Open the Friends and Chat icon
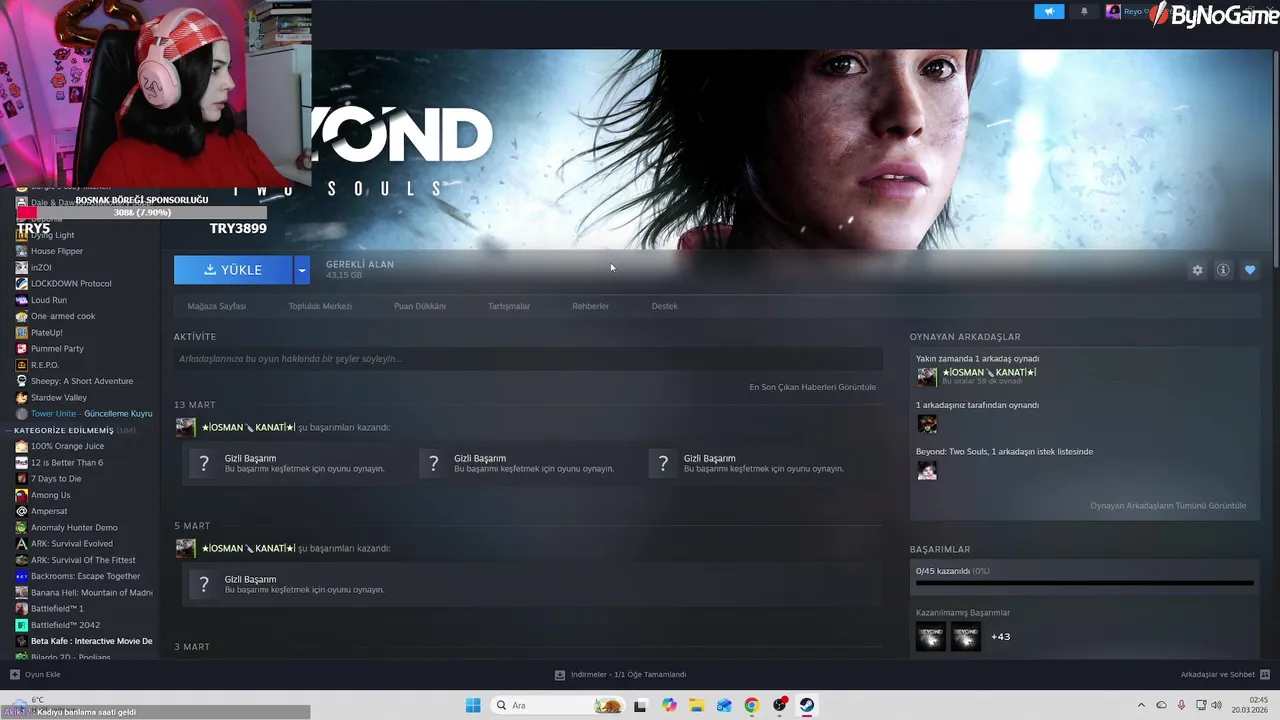1280x720 pixels. [1265, 675]
